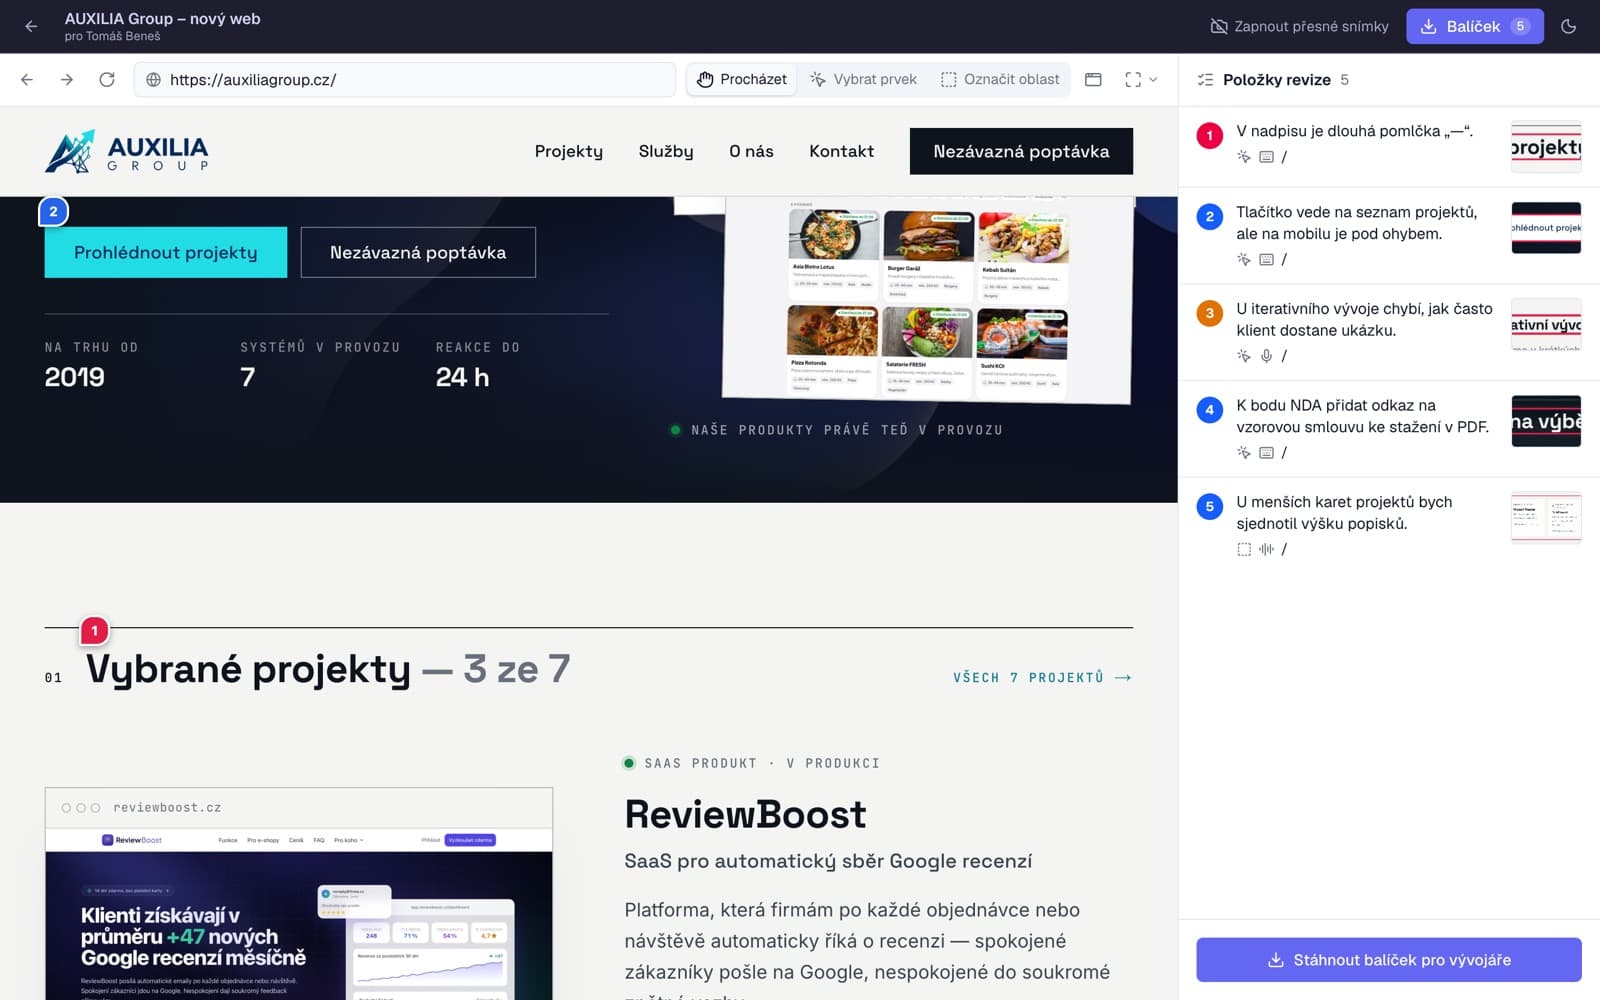Click the keyboard icon on review item 1
The image size is (1600, 1000).
pyautogui.click(x=1266, y=157)
